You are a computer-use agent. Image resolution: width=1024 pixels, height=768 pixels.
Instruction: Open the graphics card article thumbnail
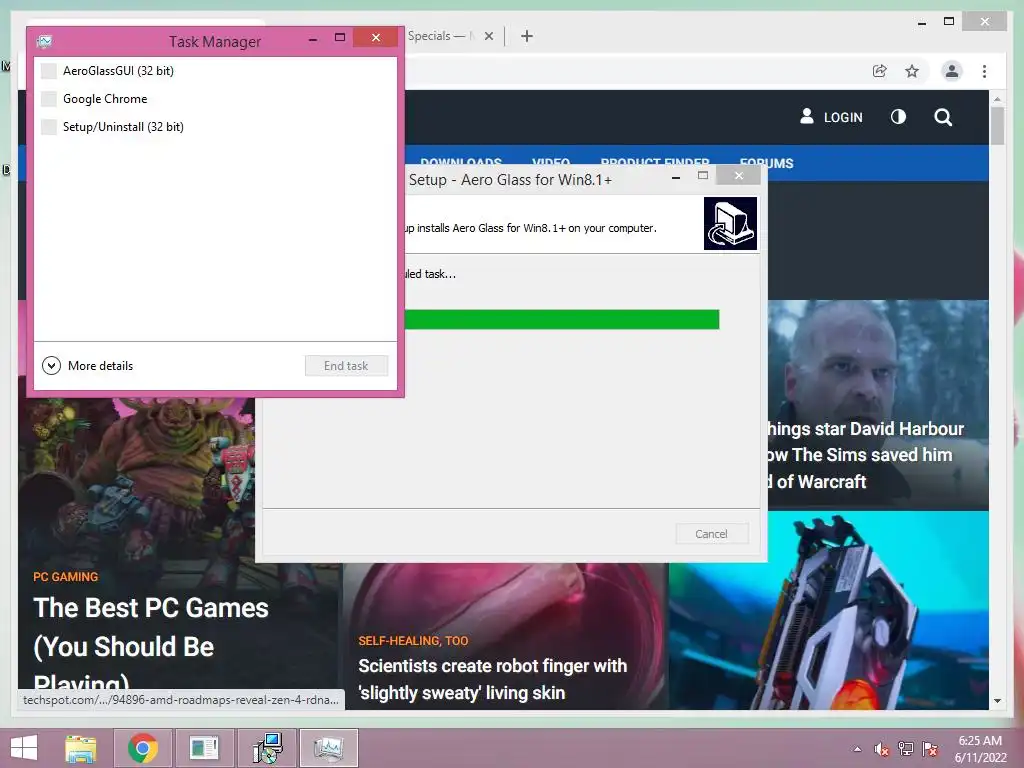click(829, 611)
